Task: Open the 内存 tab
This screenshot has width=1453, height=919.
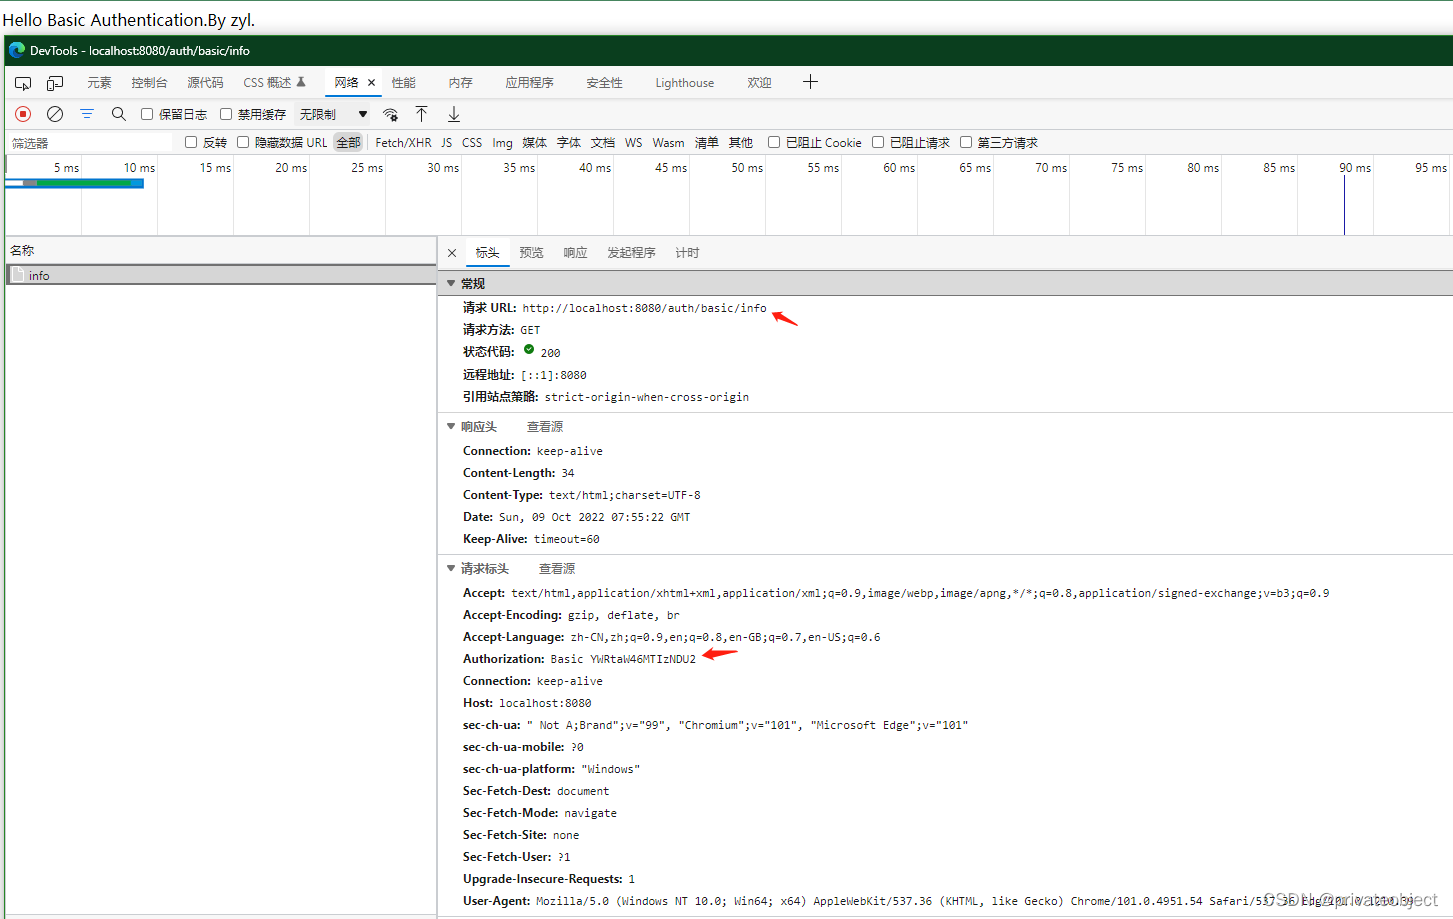Action: point(460,83)
